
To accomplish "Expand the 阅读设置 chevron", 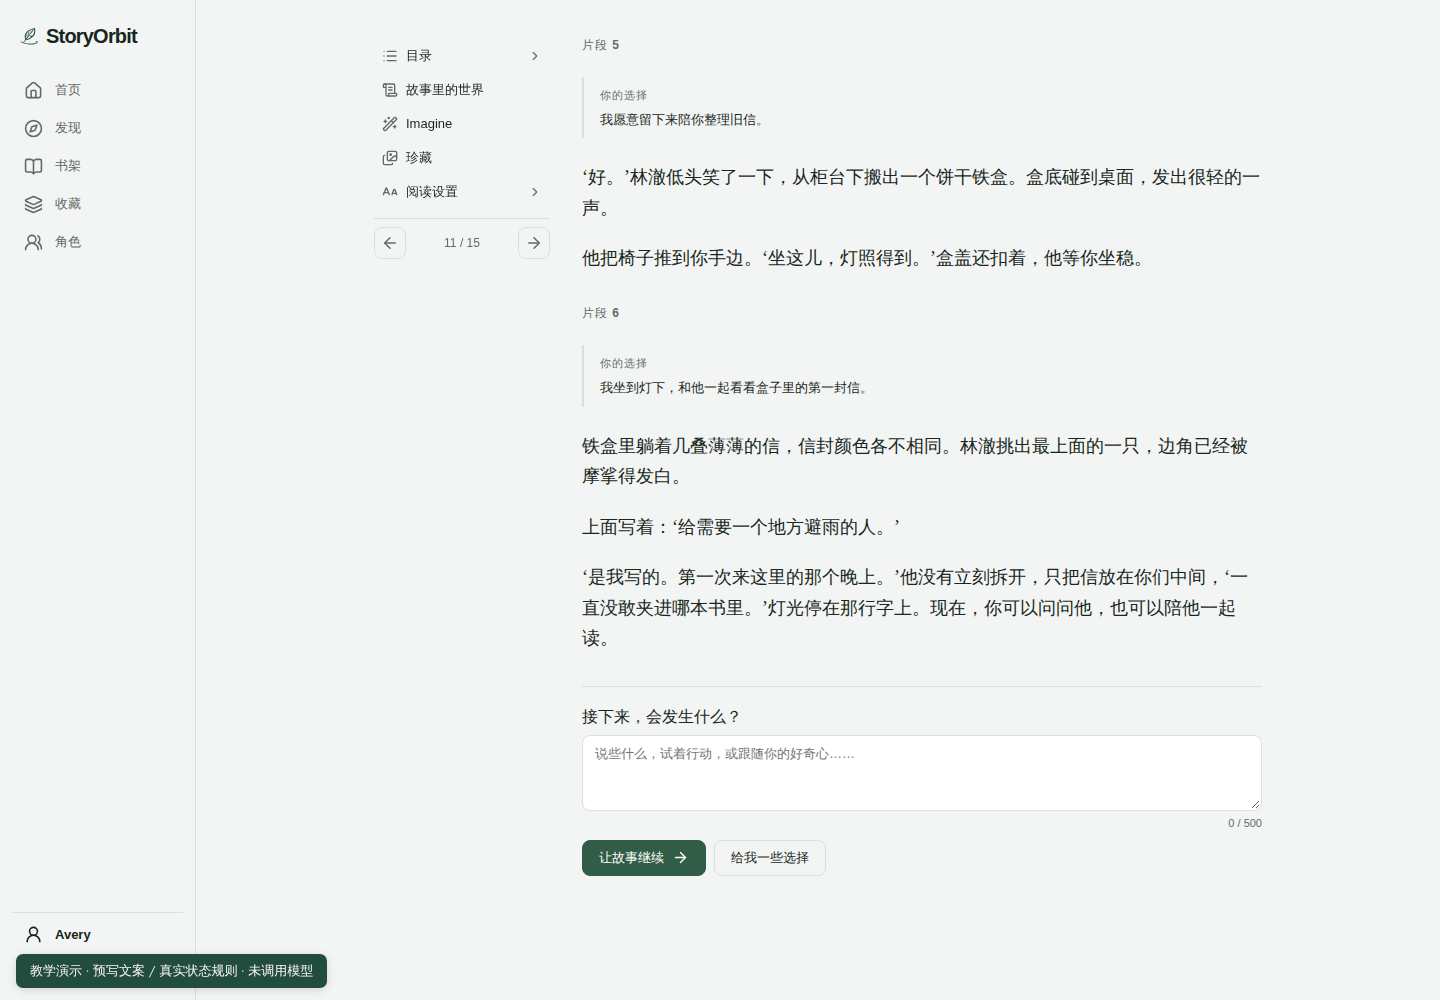I will [535, 192].
